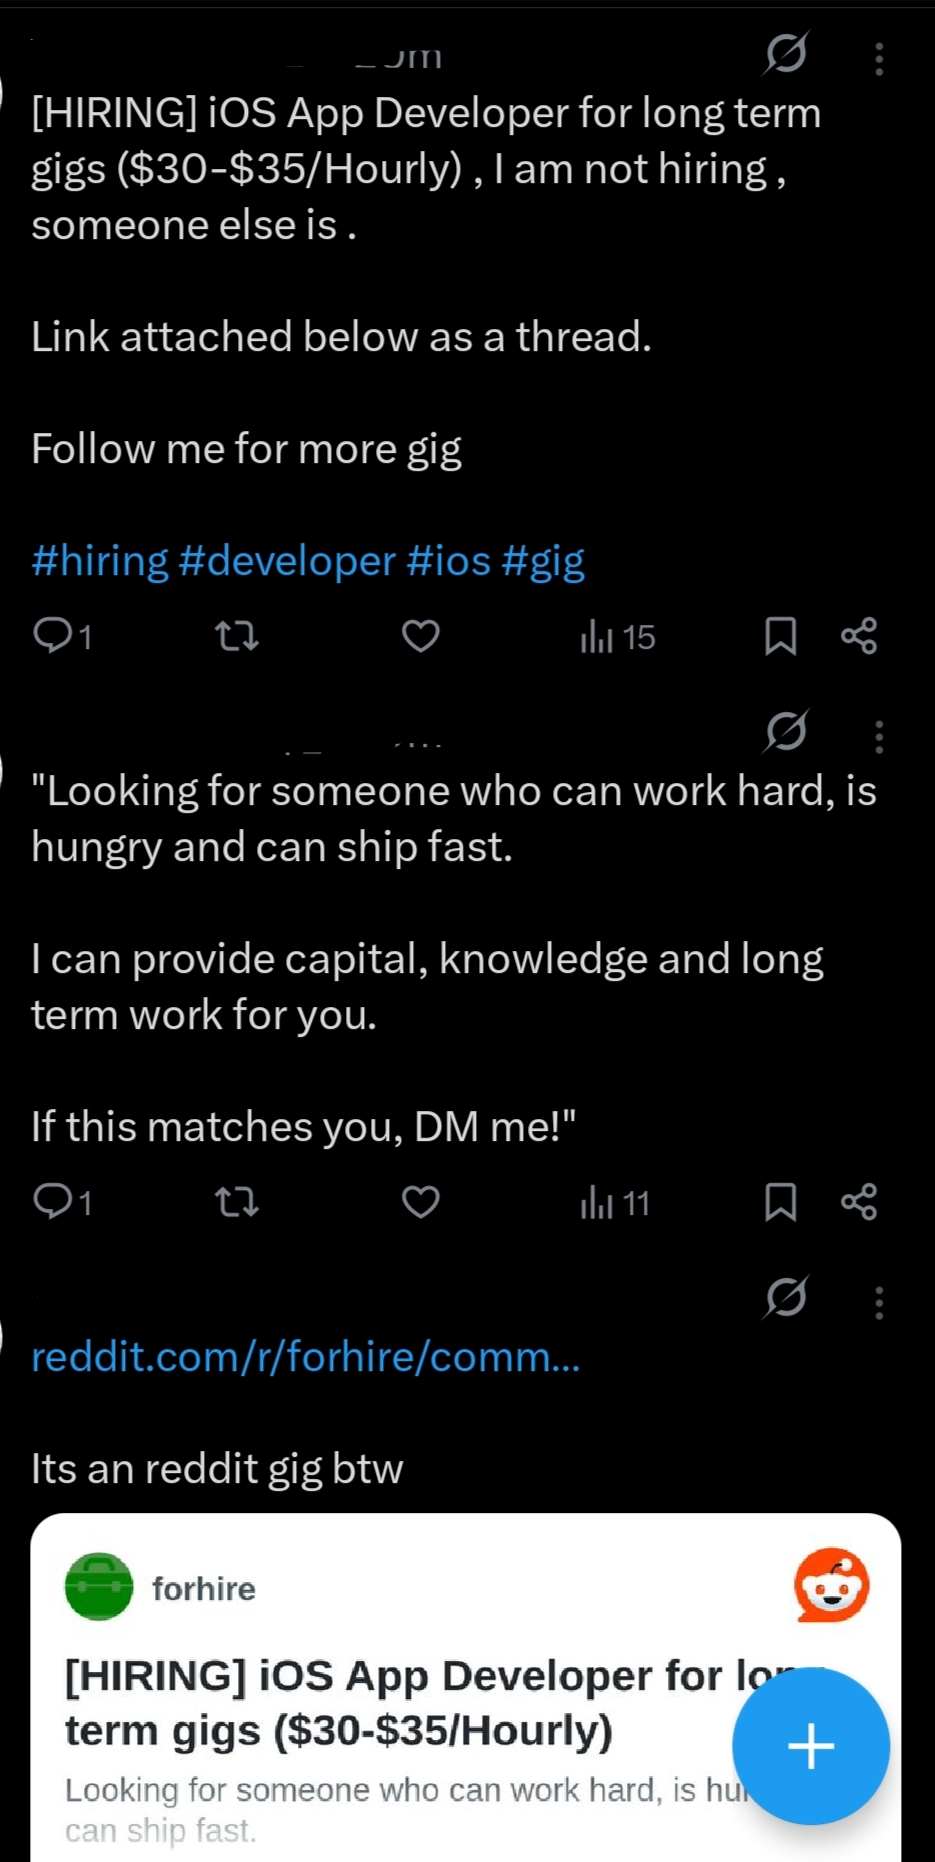The width and height of the screenshot is (935, 1862).
Task: Share the iOS Developer hiring post
Action: (859, 636)
